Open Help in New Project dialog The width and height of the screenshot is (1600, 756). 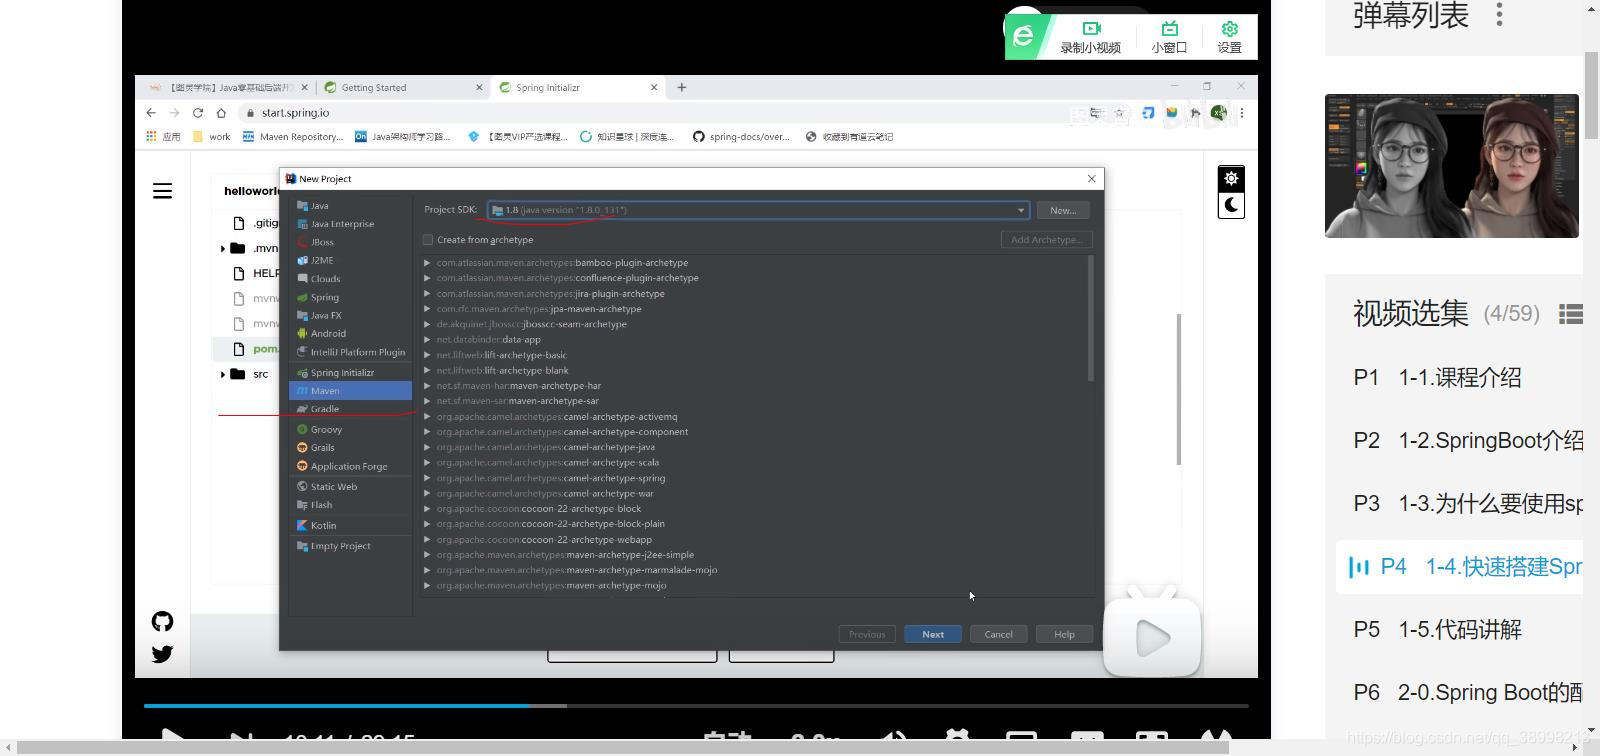[1064, 634]
